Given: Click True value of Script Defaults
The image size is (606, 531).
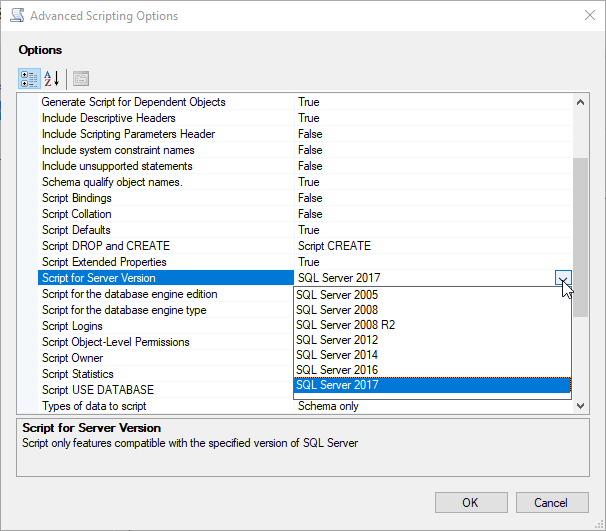Looking at the screenshot, I should click(x=433, y=230).
